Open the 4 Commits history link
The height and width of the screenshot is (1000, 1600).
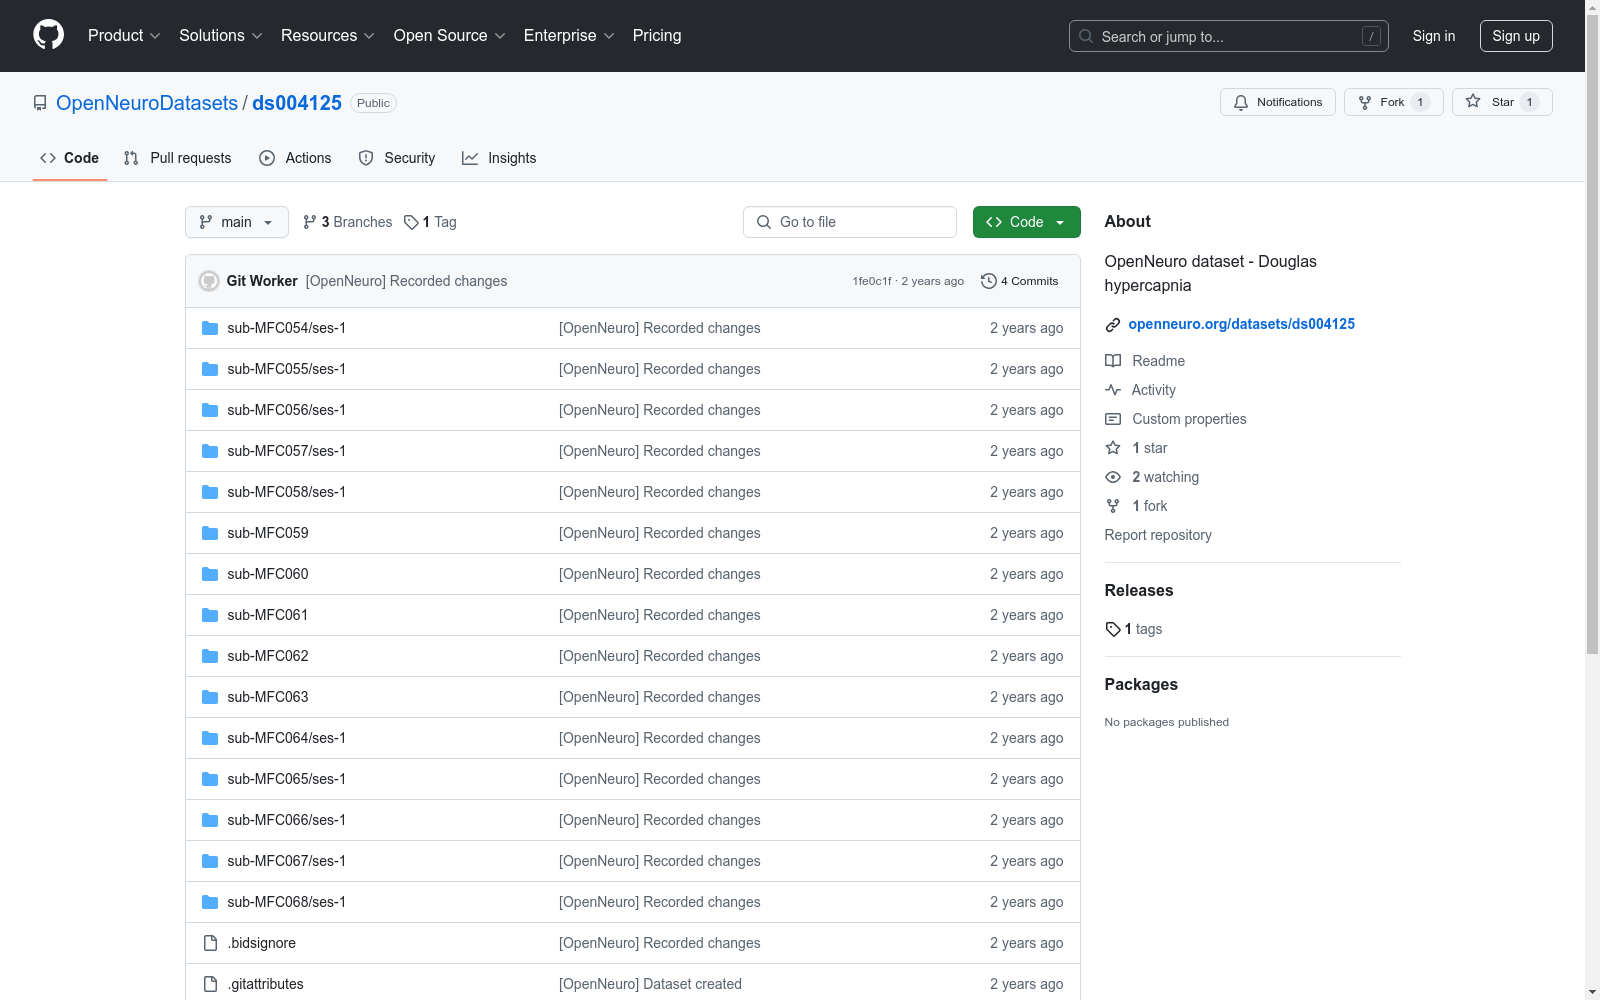1020,281
